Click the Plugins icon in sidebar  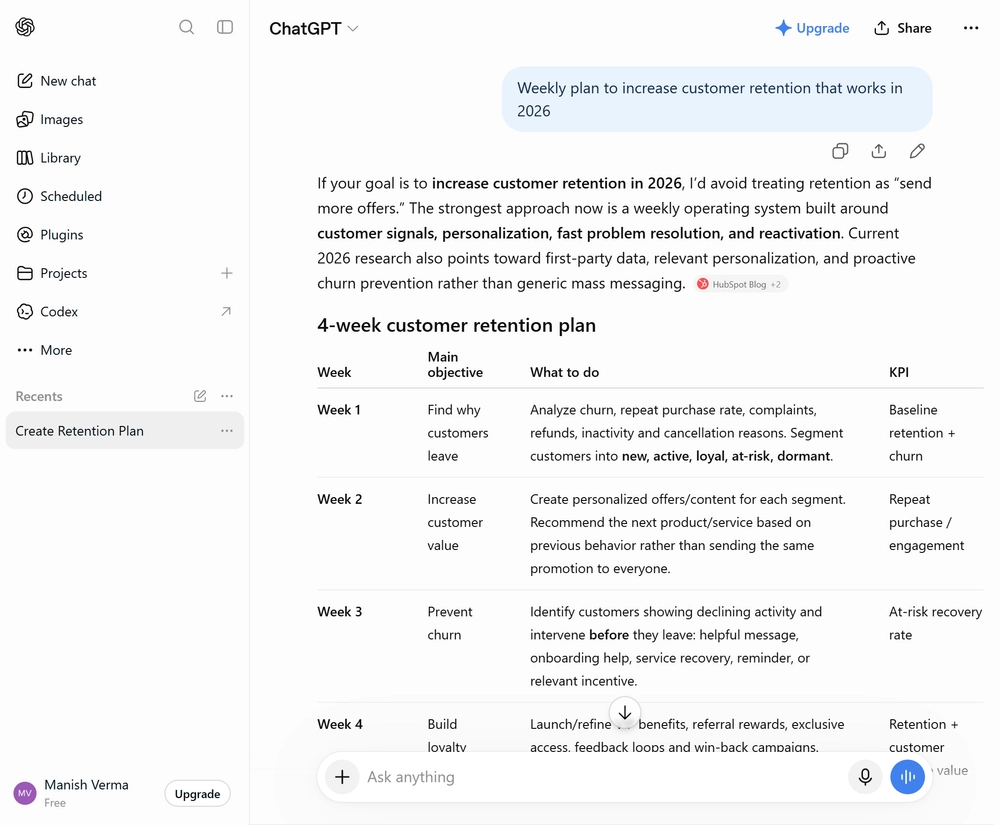25,235
